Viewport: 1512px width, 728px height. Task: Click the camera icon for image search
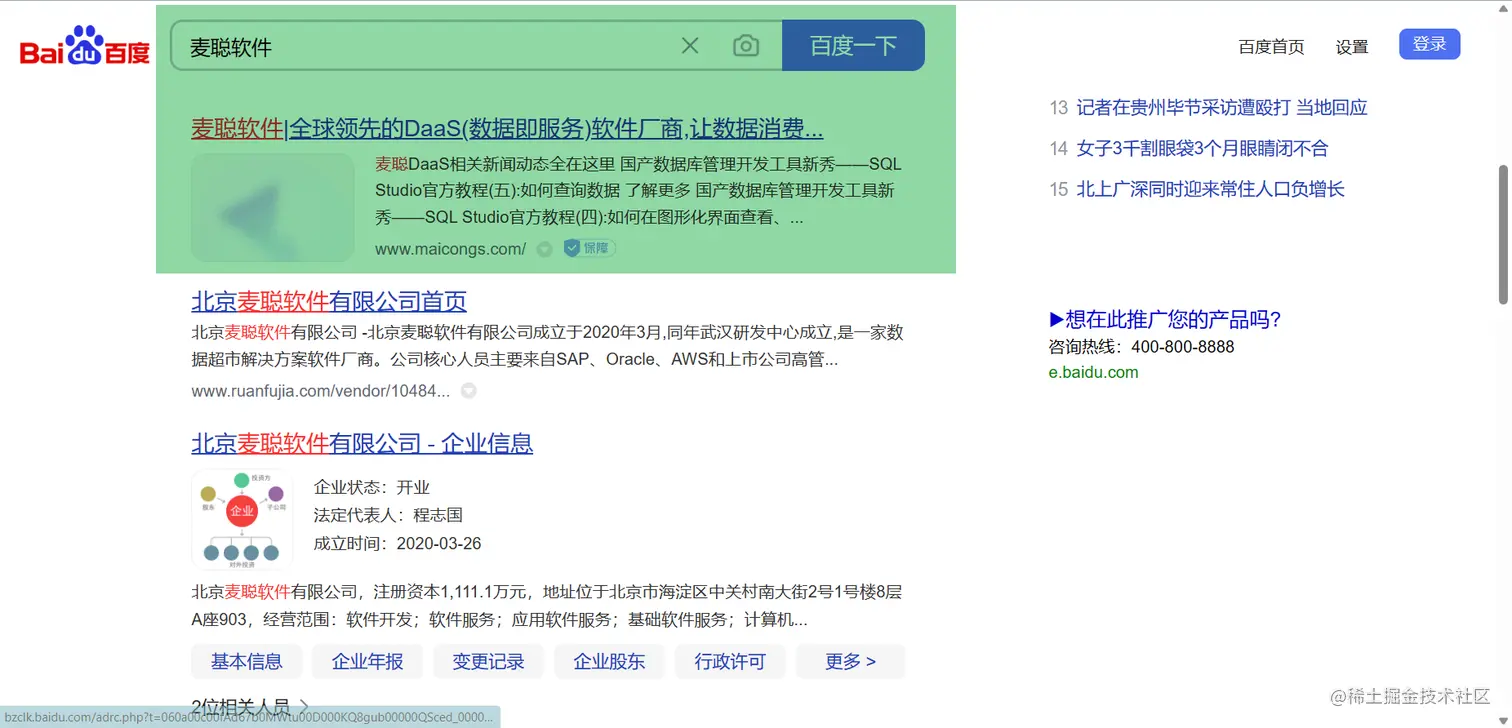[x=746, y=45]
